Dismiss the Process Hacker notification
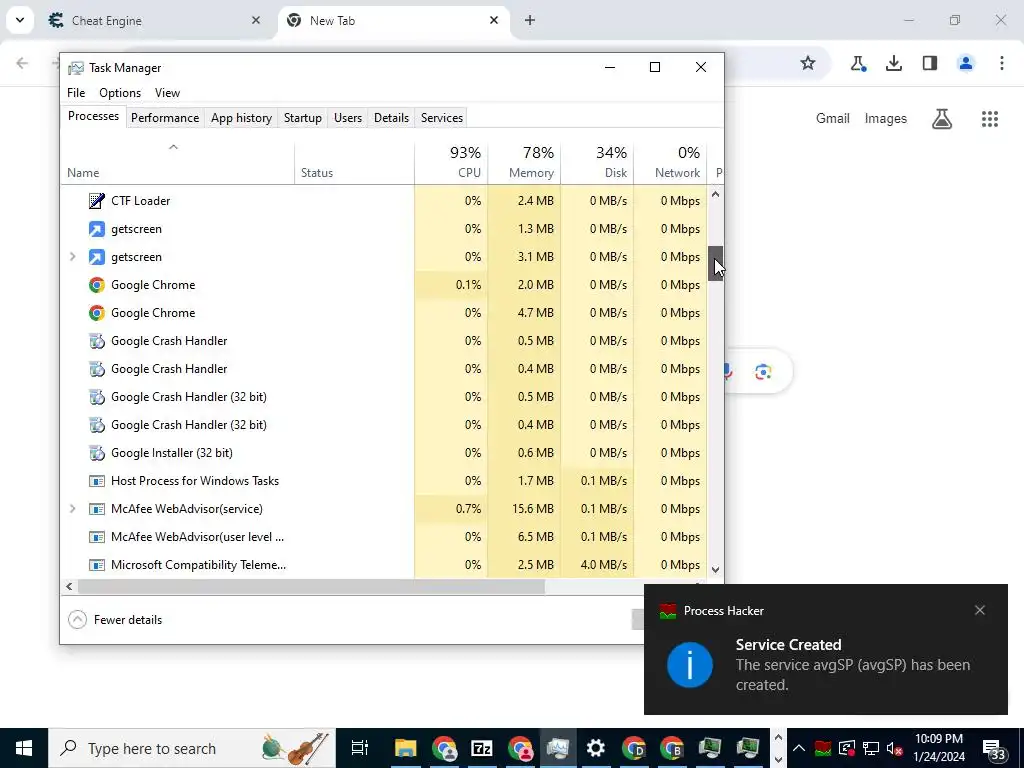Image resolution: width=1024 pixels, height=768 pixels. (x=980, y=610)
